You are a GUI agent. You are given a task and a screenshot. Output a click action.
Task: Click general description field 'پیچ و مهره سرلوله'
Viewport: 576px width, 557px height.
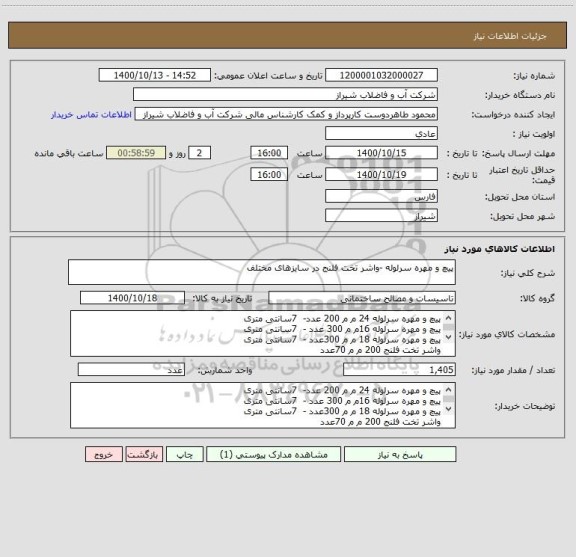click(x=262, y=272)
